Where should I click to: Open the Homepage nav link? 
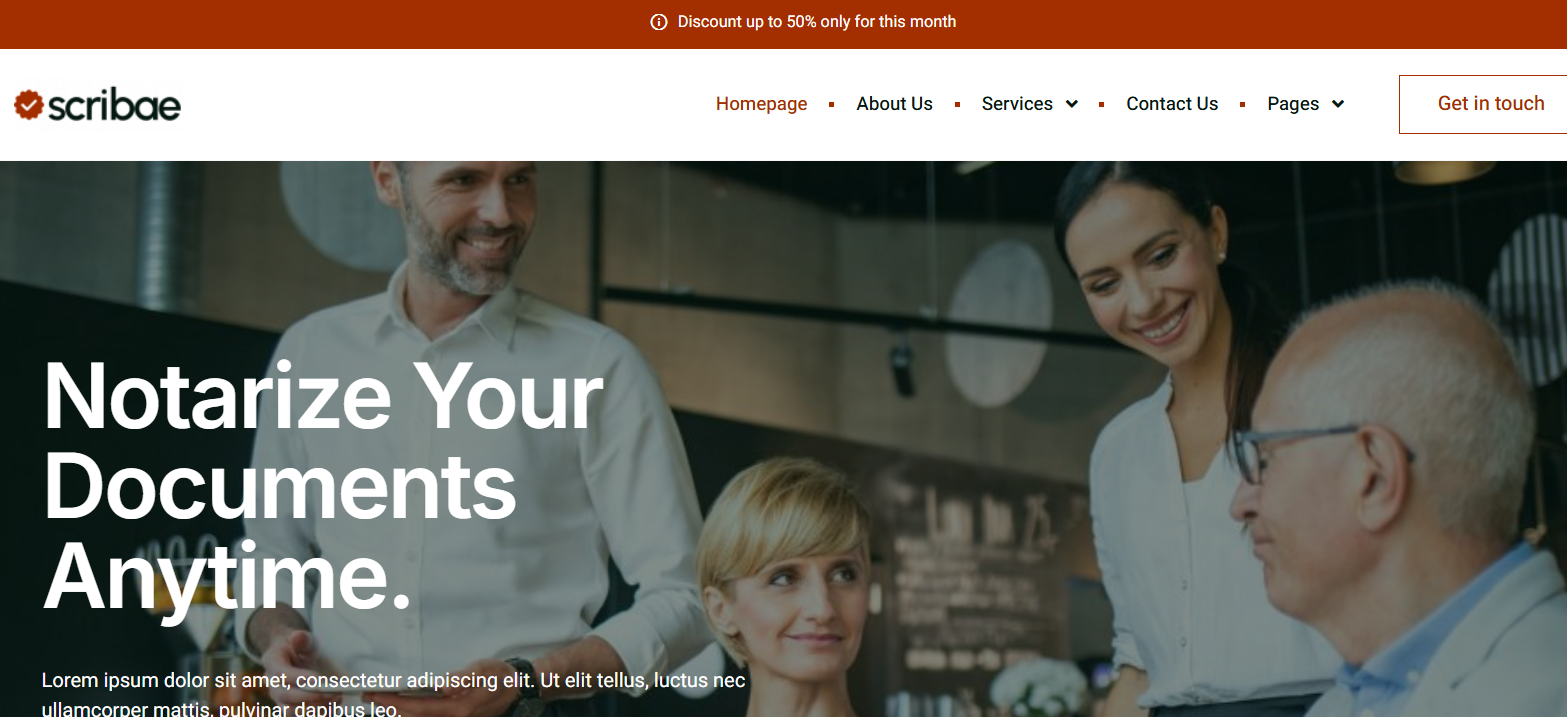pyautogui.click(x=761, y=104)
